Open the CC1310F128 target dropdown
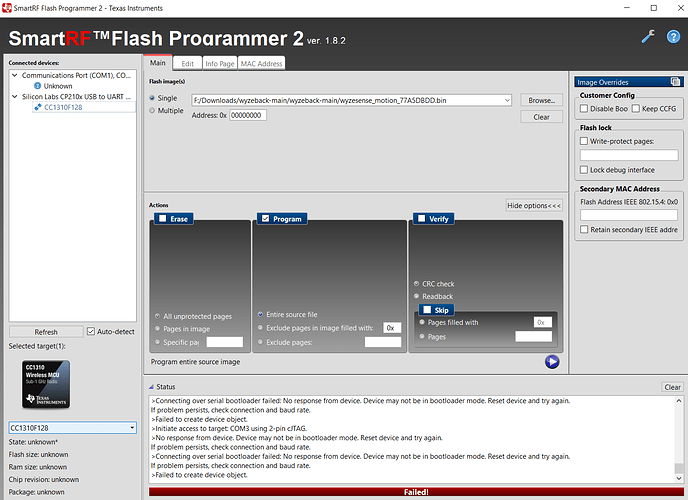This screenshot has height=500, width=688. pos(132,428)
